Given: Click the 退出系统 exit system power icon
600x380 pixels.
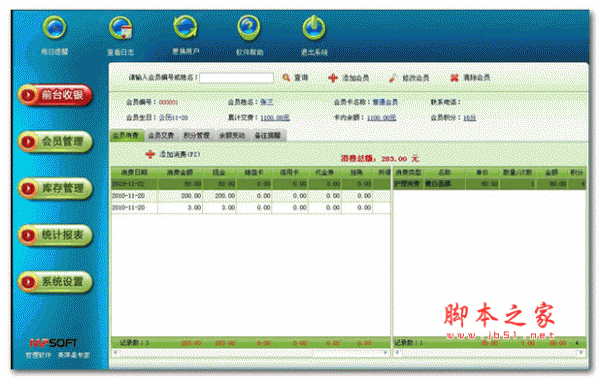Looking at the screenshot, I should [314, 28].
